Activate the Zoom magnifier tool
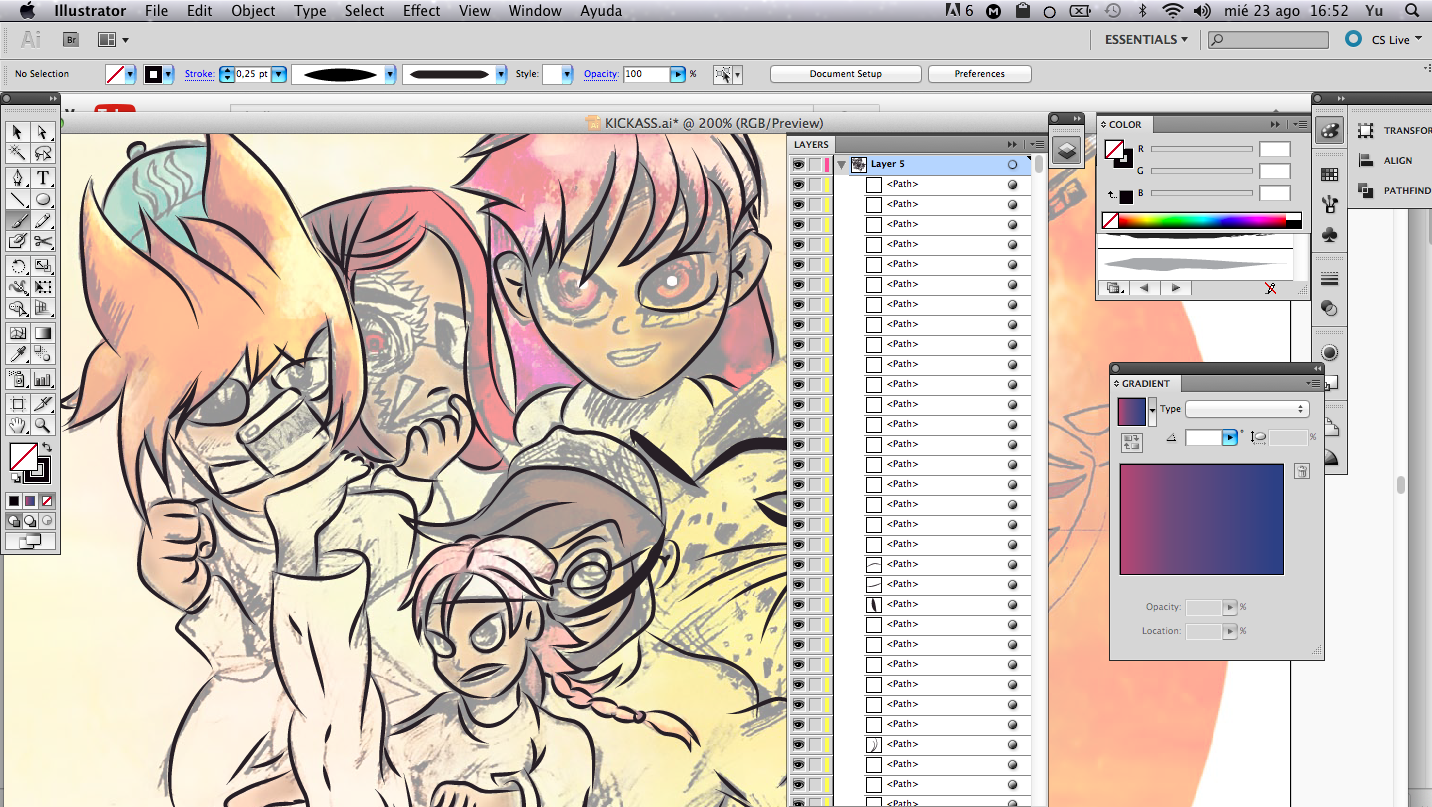The height and width of the screenshot is (807, 1432). [43, 425]
